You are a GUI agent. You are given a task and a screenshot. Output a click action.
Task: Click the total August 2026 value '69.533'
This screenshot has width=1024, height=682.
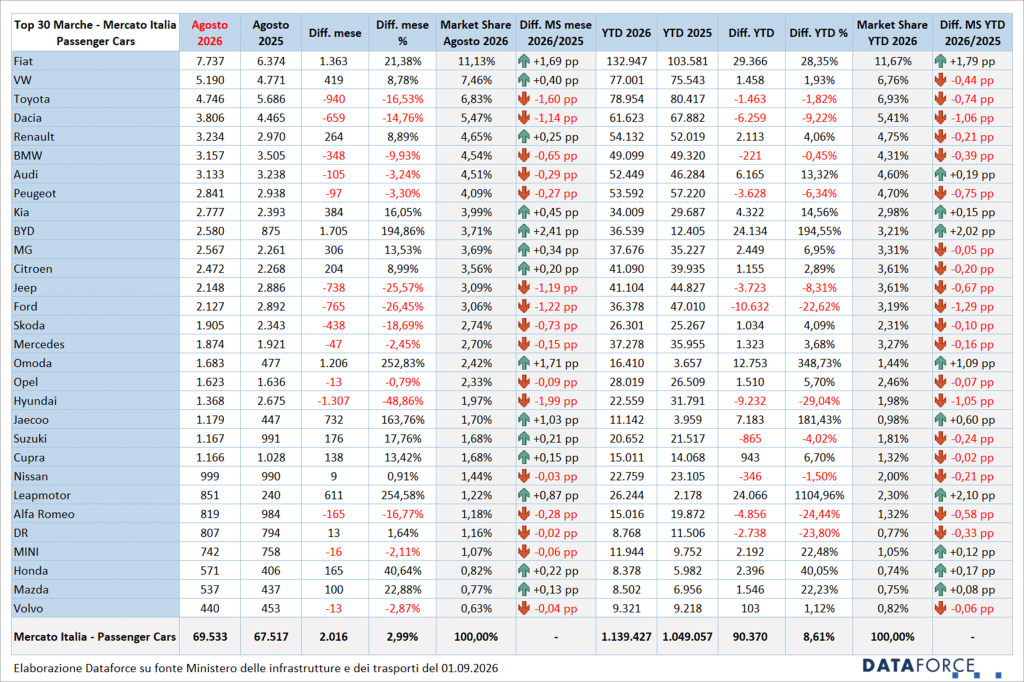point(210,637)
